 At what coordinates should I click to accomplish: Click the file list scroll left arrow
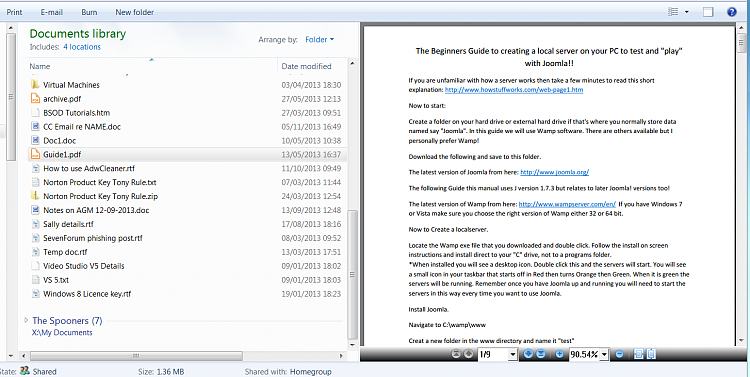[23, 356]
